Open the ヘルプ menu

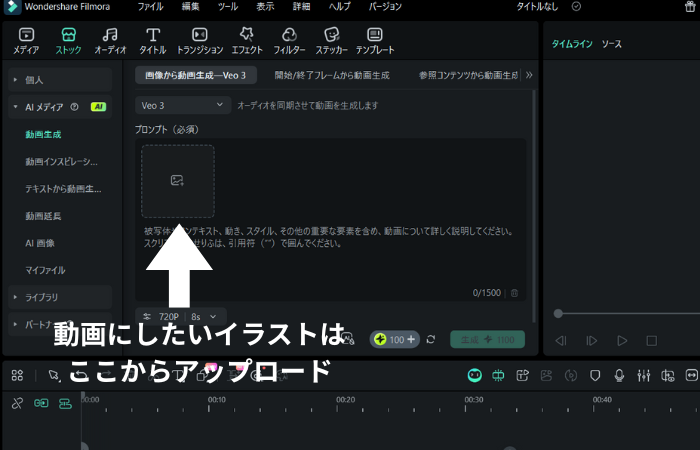tap(340, 6)
